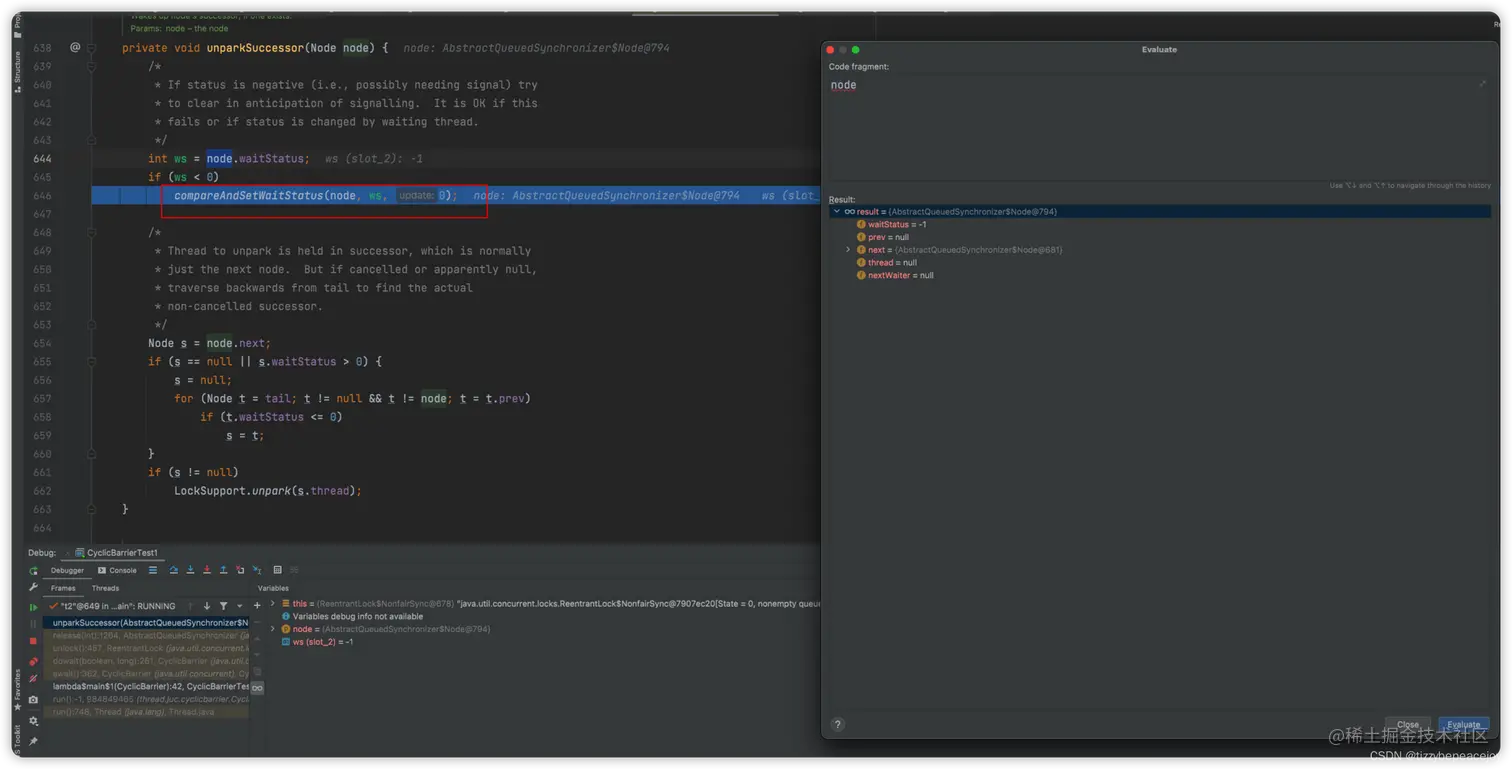Select await():362 CyclicBarrier frame
1512x769 pixels.
(x=148, y=674)
